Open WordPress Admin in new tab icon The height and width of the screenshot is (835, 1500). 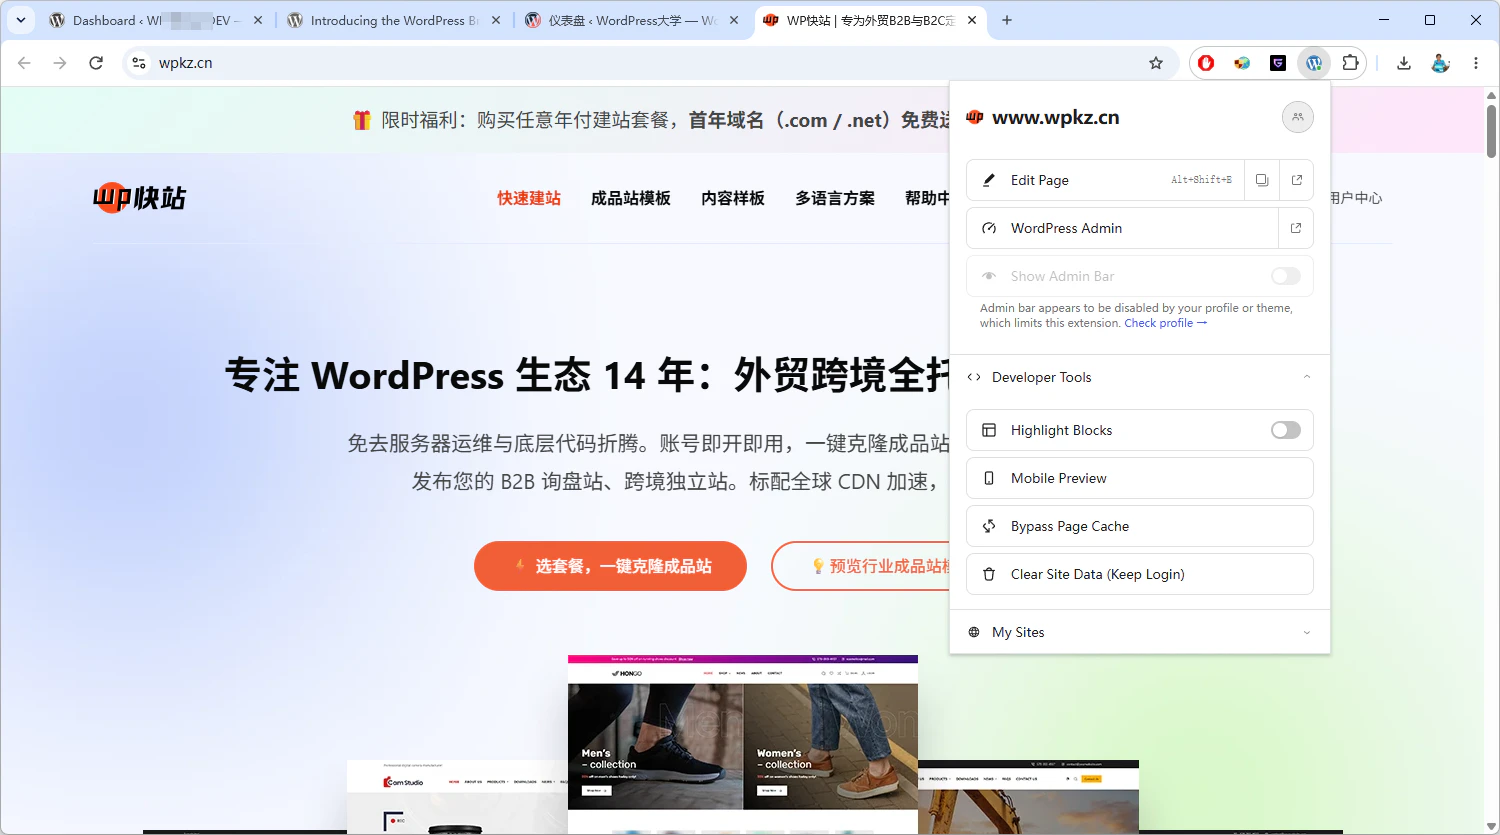(x=1296, y=228)
